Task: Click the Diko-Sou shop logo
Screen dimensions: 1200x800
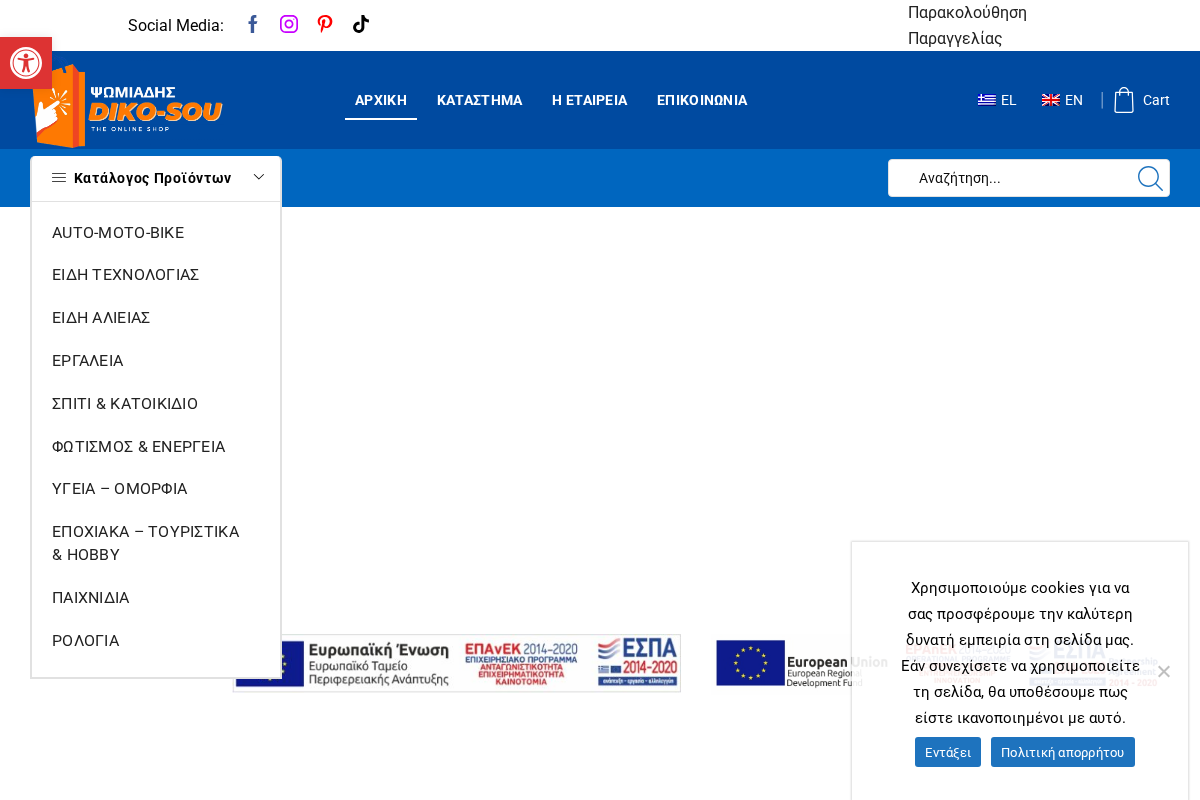Action: (127, 105)
